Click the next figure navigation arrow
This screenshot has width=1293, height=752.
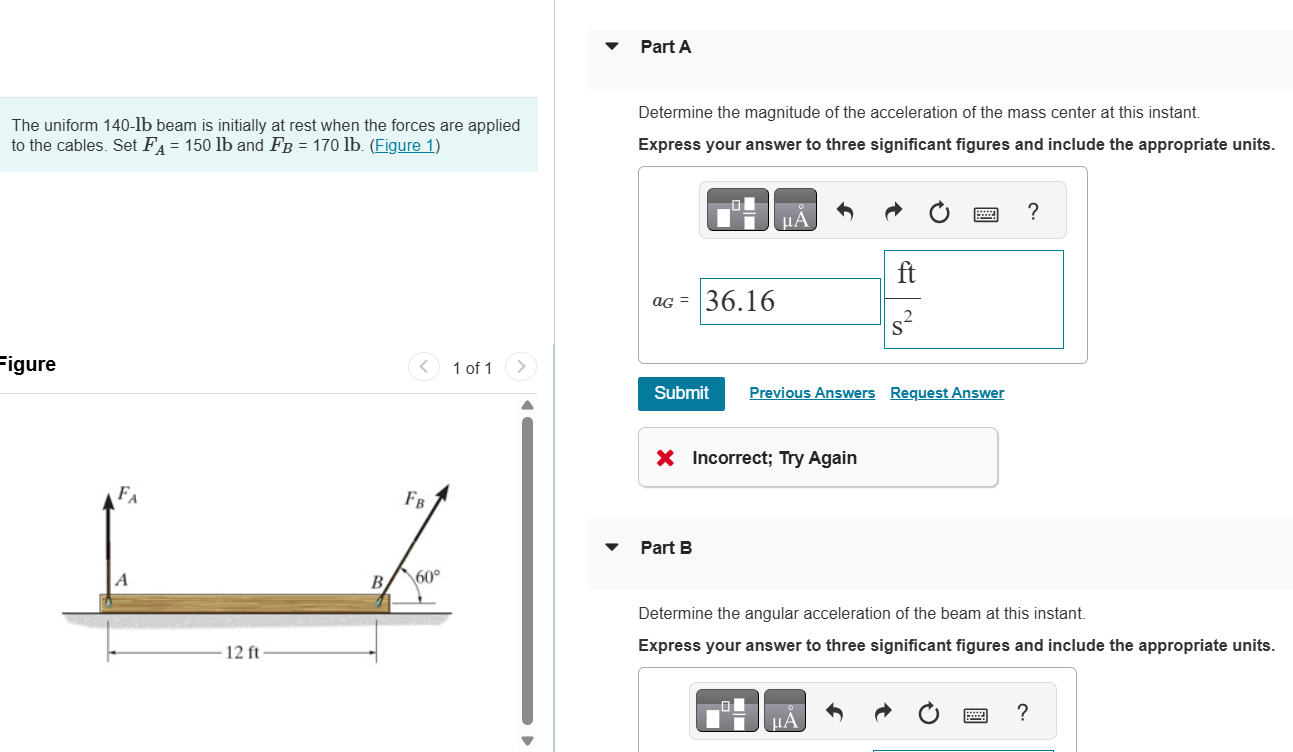point(521,367)
